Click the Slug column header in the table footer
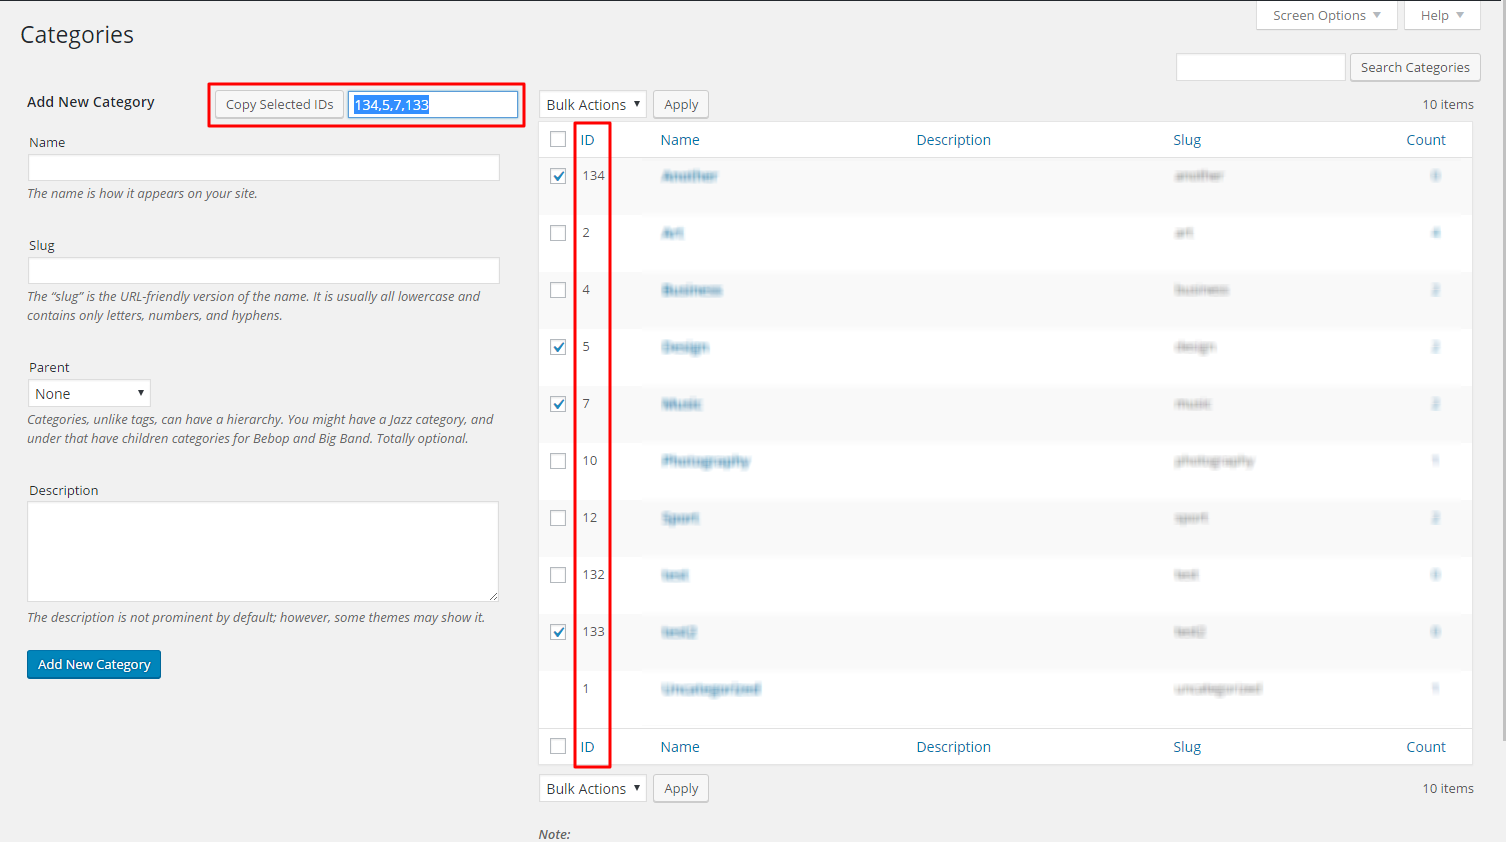Viewport: 1506px width, 842px height. click(x=1187, y=747)
